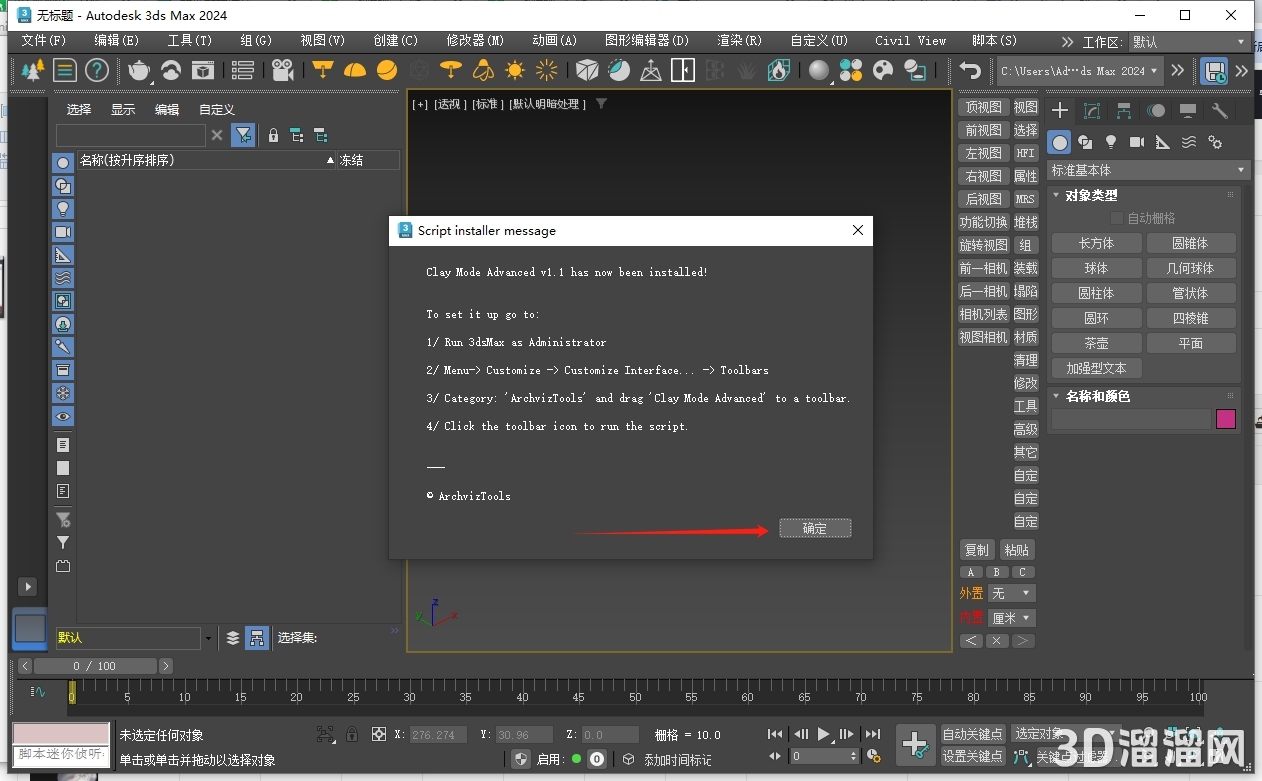The height and width of the screenshot is (781, 1262).
Task: Open the Utilities wrench panel tab
Action: 1219,110
